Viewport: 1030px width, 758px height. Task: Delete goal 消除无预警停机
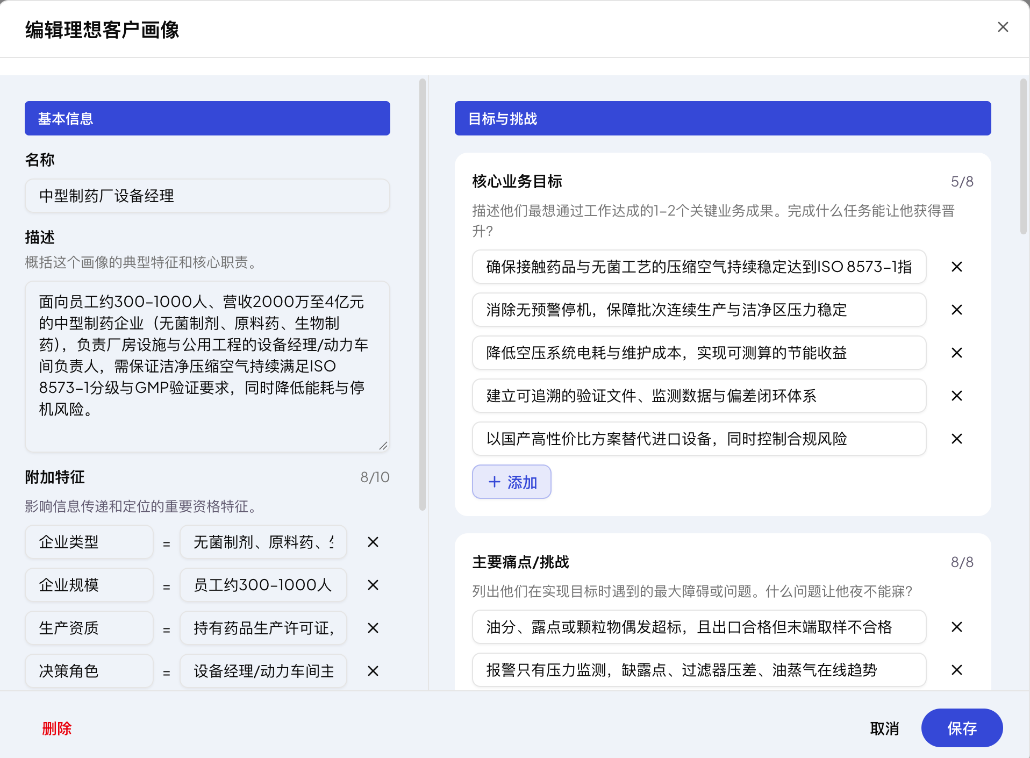[x=956, y=309]
